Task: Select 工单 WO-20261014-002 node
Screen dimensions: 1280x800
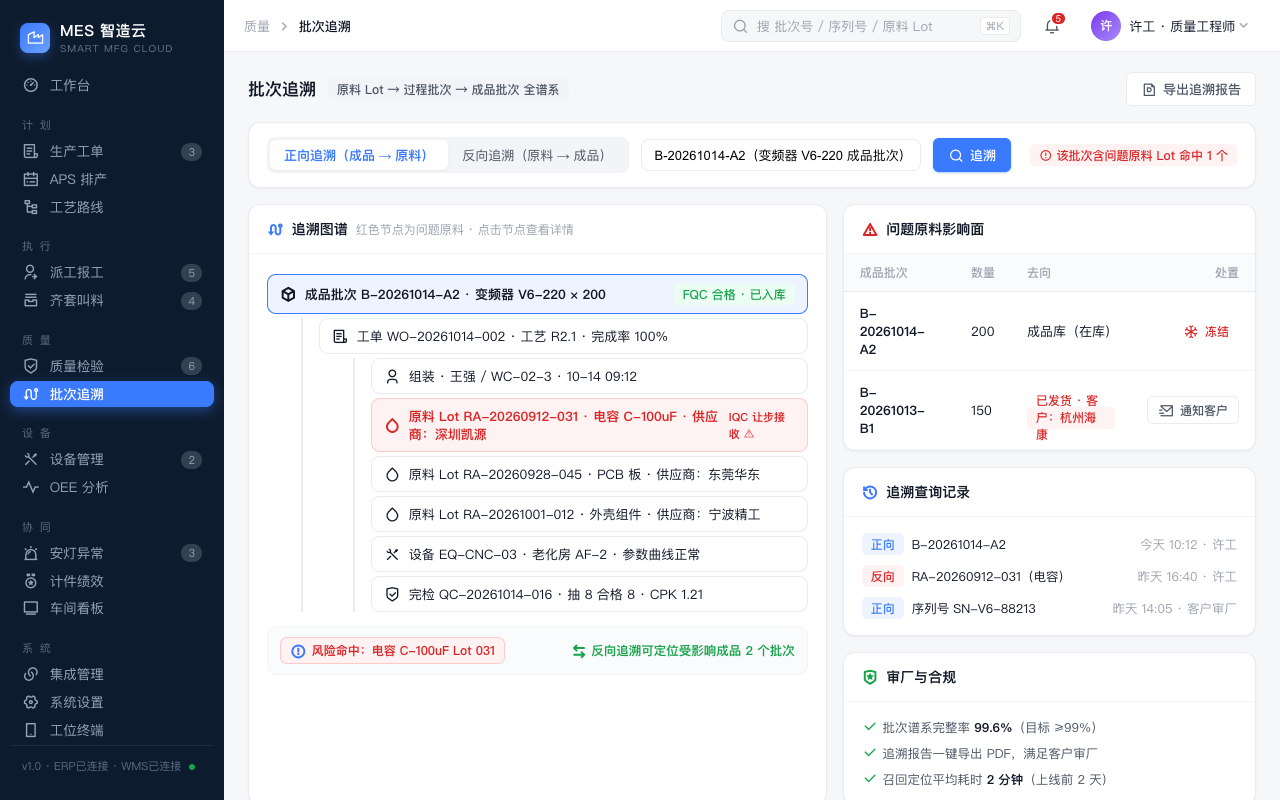Action: 563,336
